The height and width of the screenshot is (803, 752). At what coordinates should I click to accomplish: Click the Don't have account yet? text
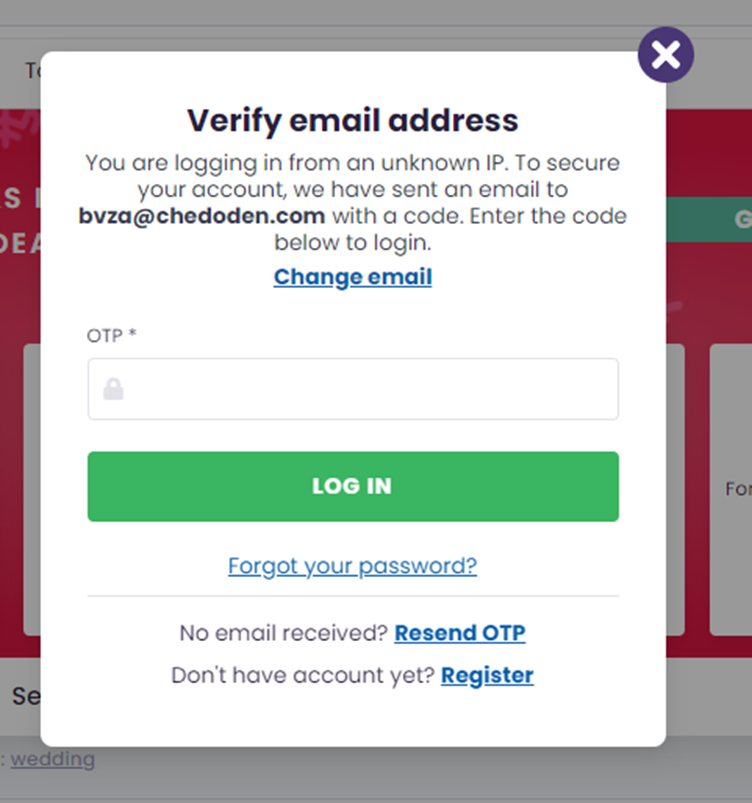click(303, 675)
